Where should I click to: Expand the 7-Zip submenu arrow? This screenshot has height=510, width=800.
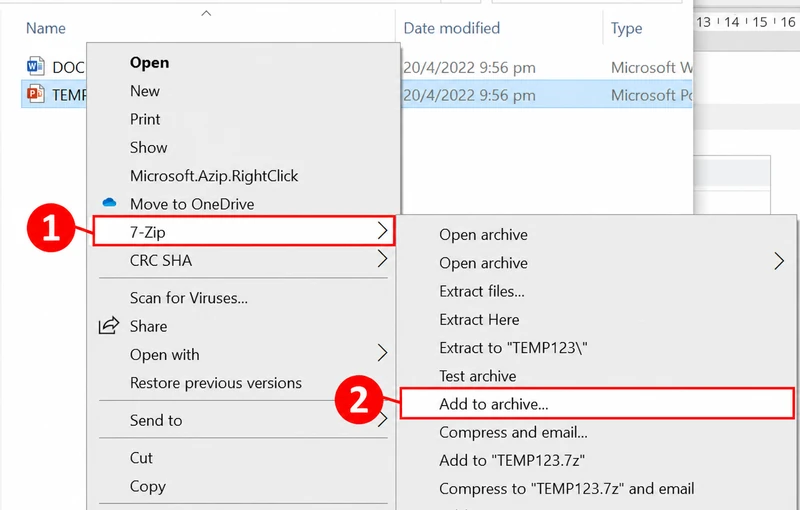pos(382,231)
